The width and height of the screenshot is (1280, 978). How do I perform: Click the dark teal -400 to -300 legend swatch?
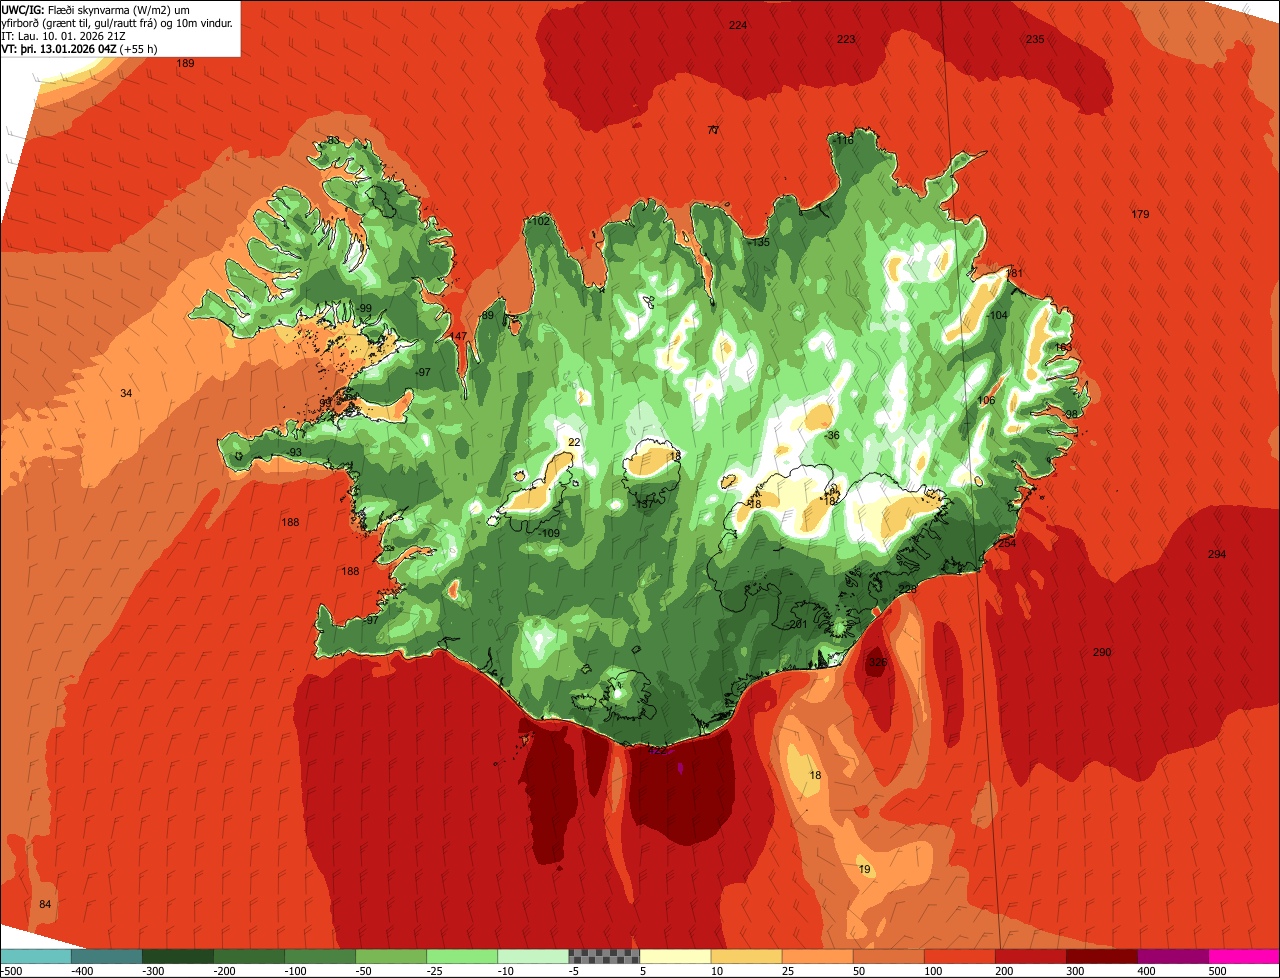pyautogui.click(x=107, y=956)
